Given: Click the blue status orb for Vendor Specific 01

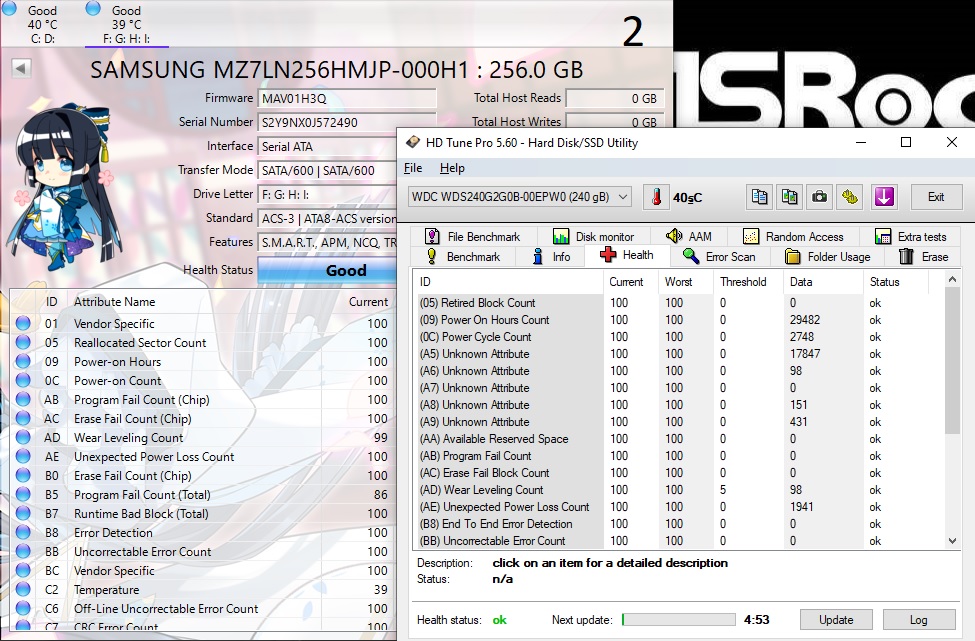Looking at the screenshot, I should (x=23, y=323).
